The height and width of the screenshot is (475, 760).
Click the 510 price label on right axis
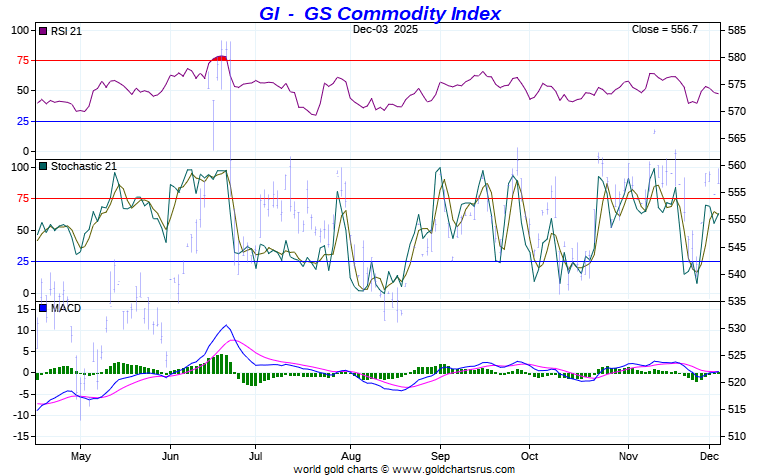736,436
